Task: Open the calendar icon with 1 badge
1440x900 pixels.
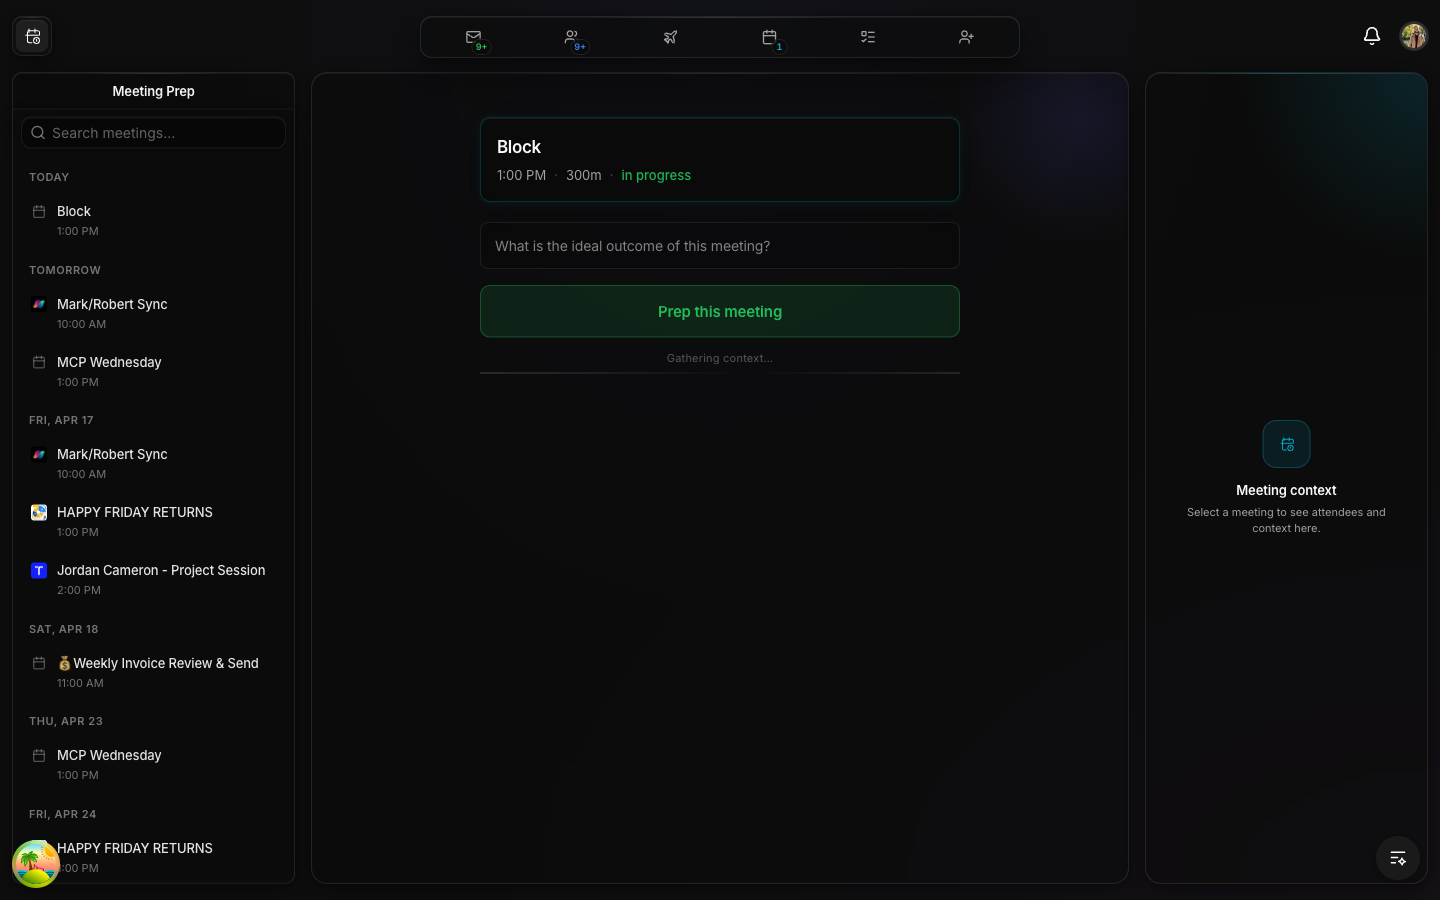Action: point(769,36)
